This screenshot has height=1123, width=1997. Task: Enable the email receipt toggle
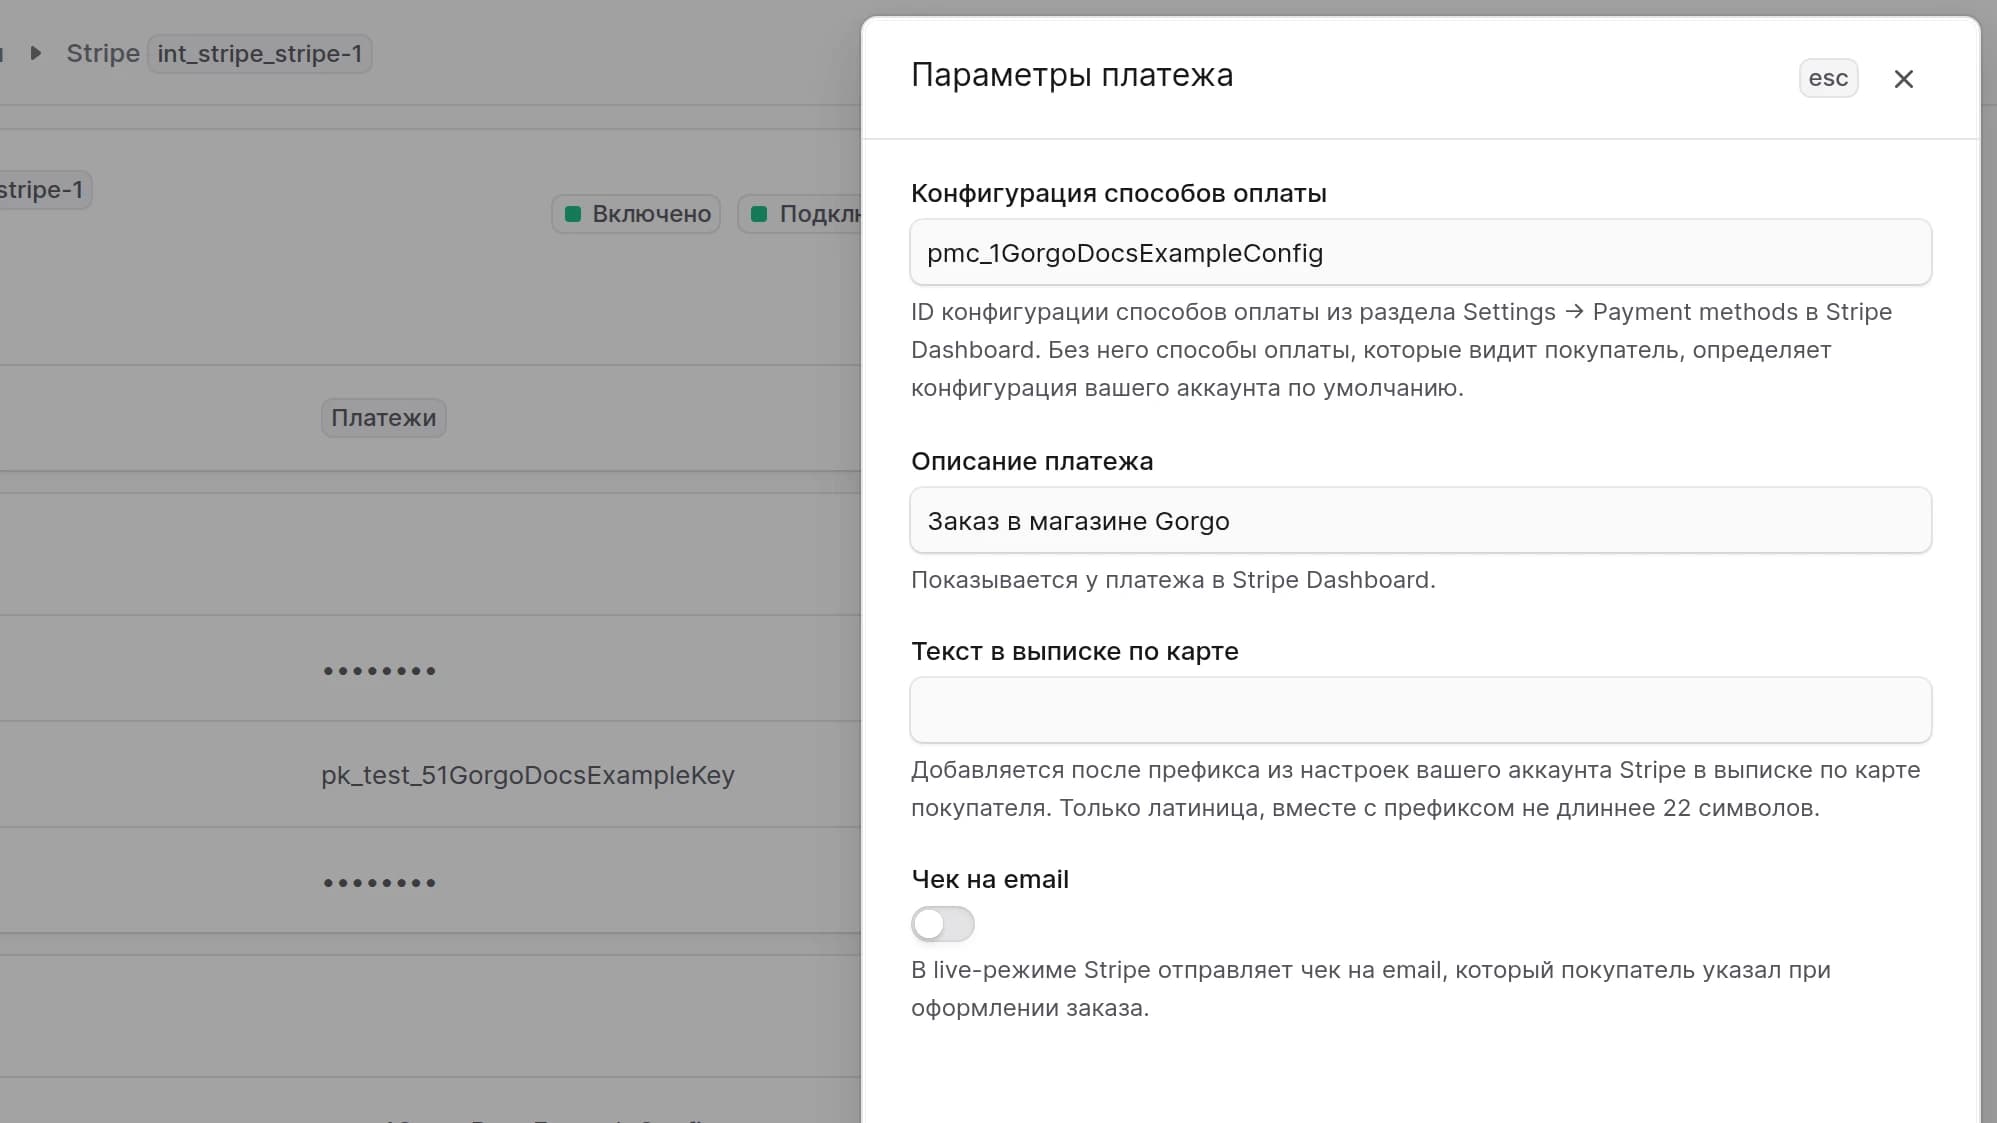pyautogui.click(x=942, y=924)
